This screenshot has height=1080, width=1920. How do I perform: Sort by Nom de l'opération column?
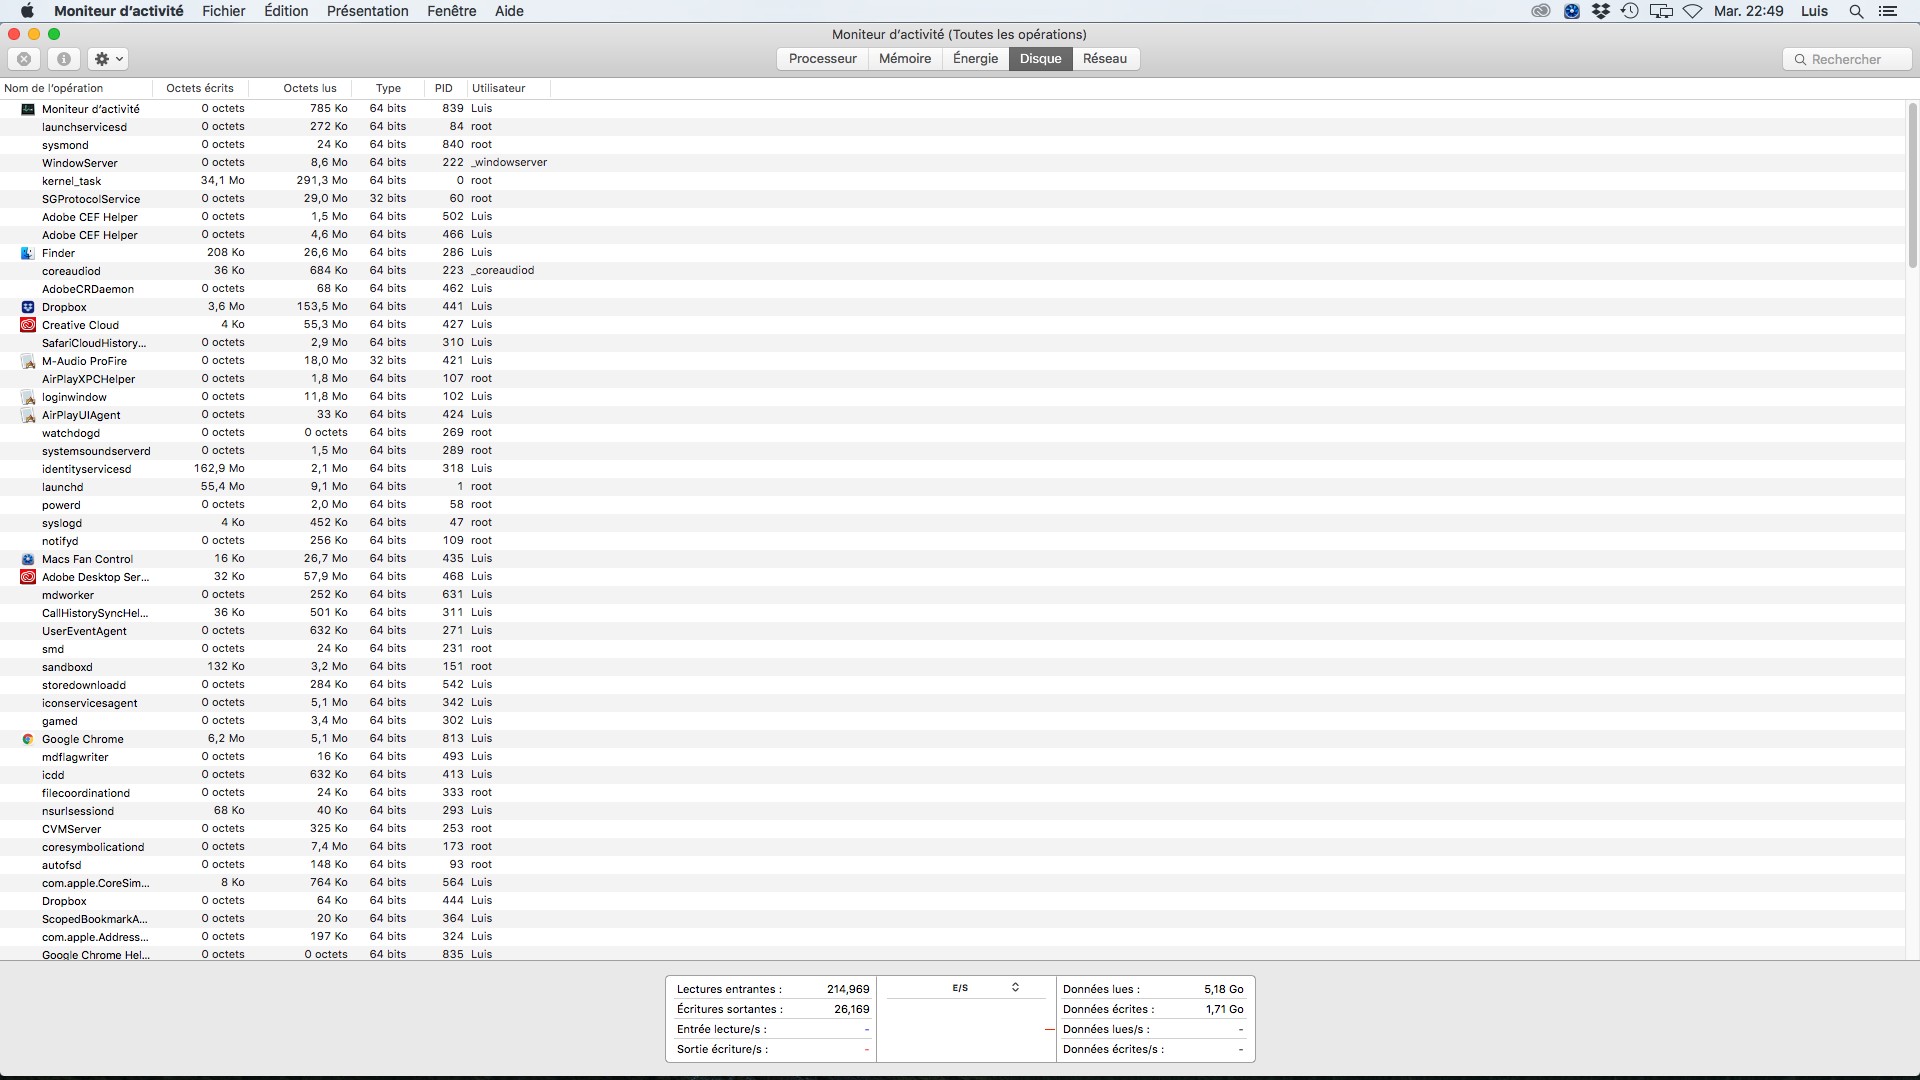[76, 88]
